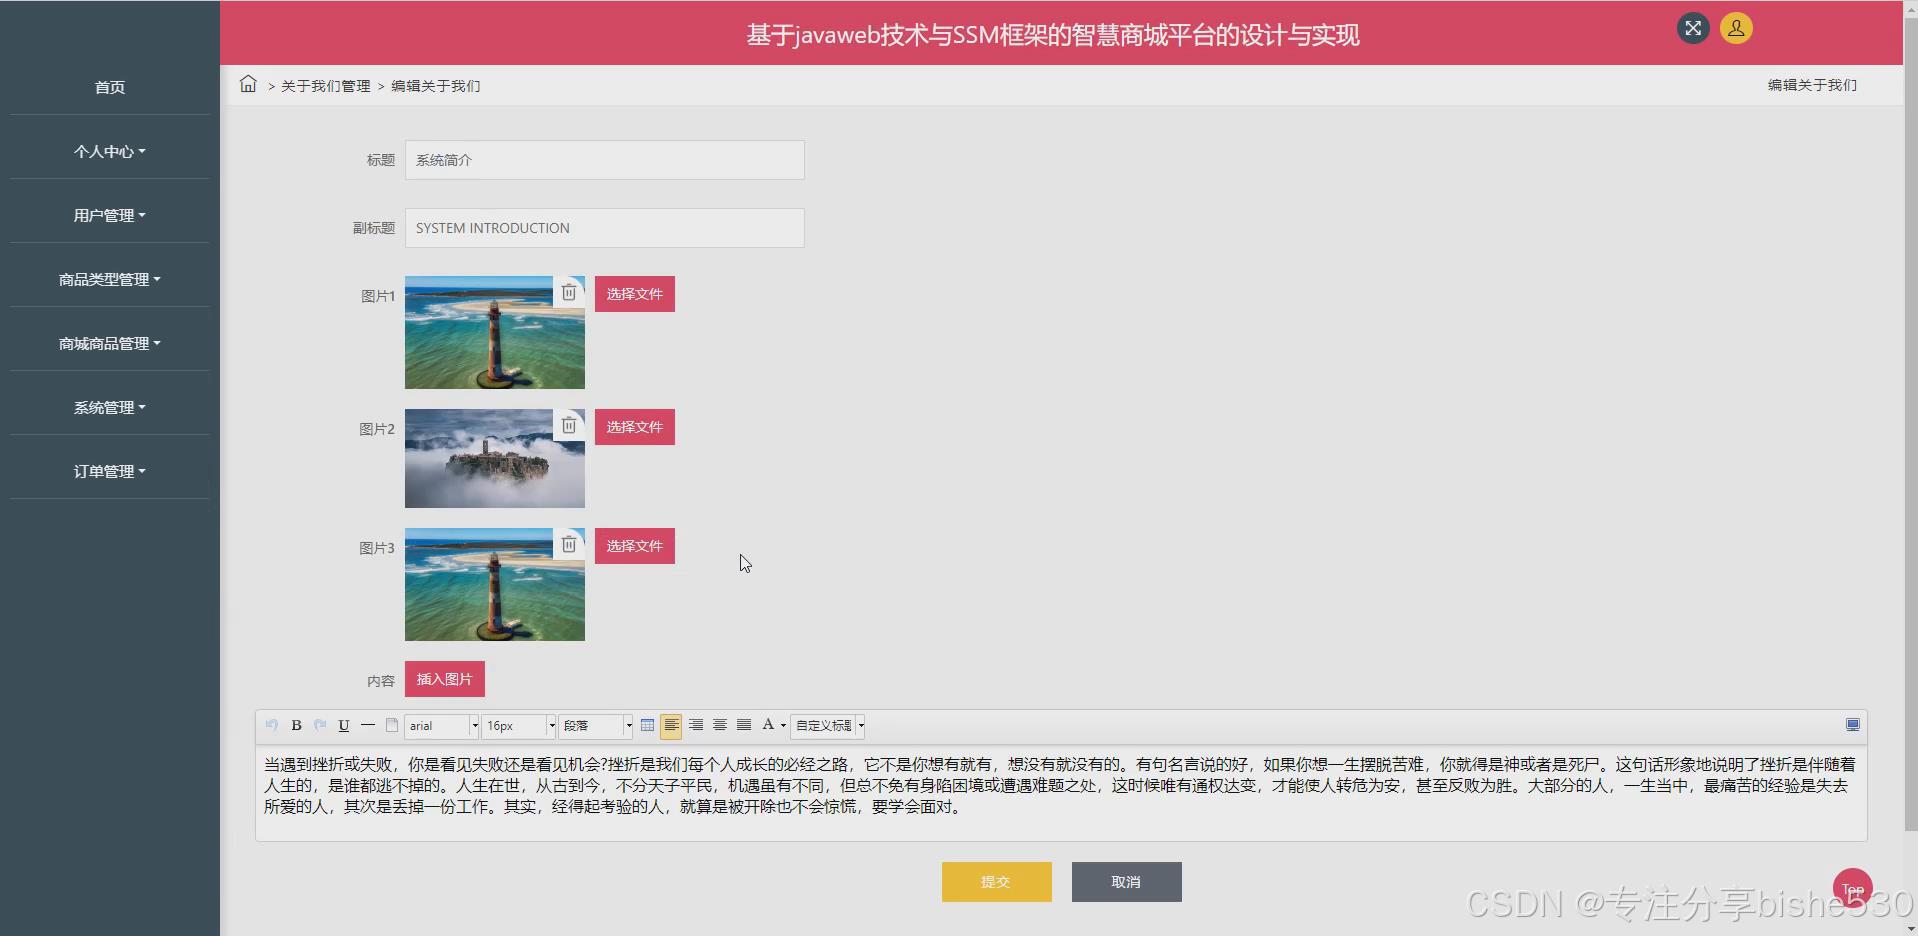The height and width of the screenshot is (936, 1918).
Task: Click the 插入图片 button
Action: pyautogui.click(x=445, y=679)
